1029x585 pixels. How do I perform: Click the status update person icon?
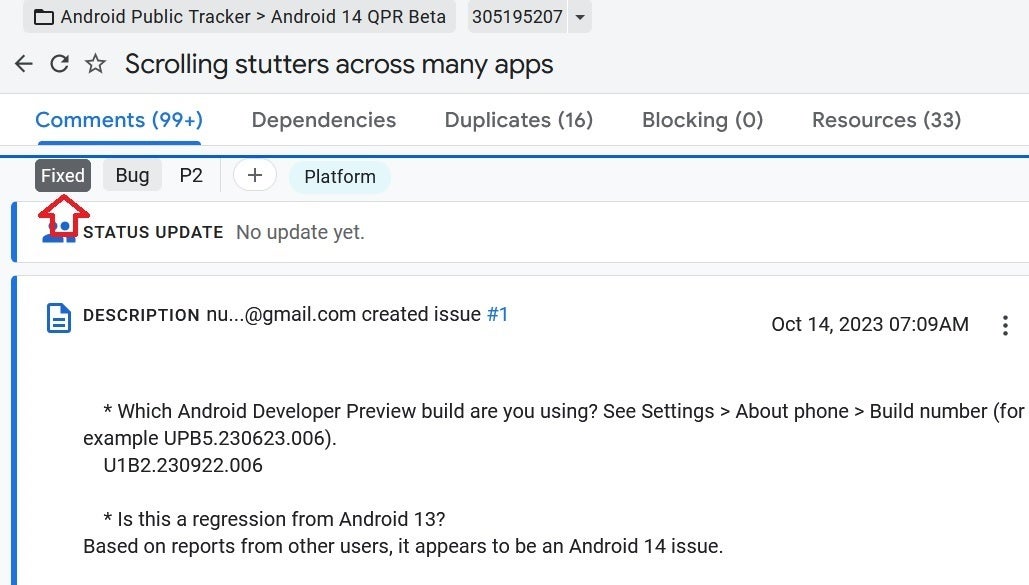click(x=59, y=232)
